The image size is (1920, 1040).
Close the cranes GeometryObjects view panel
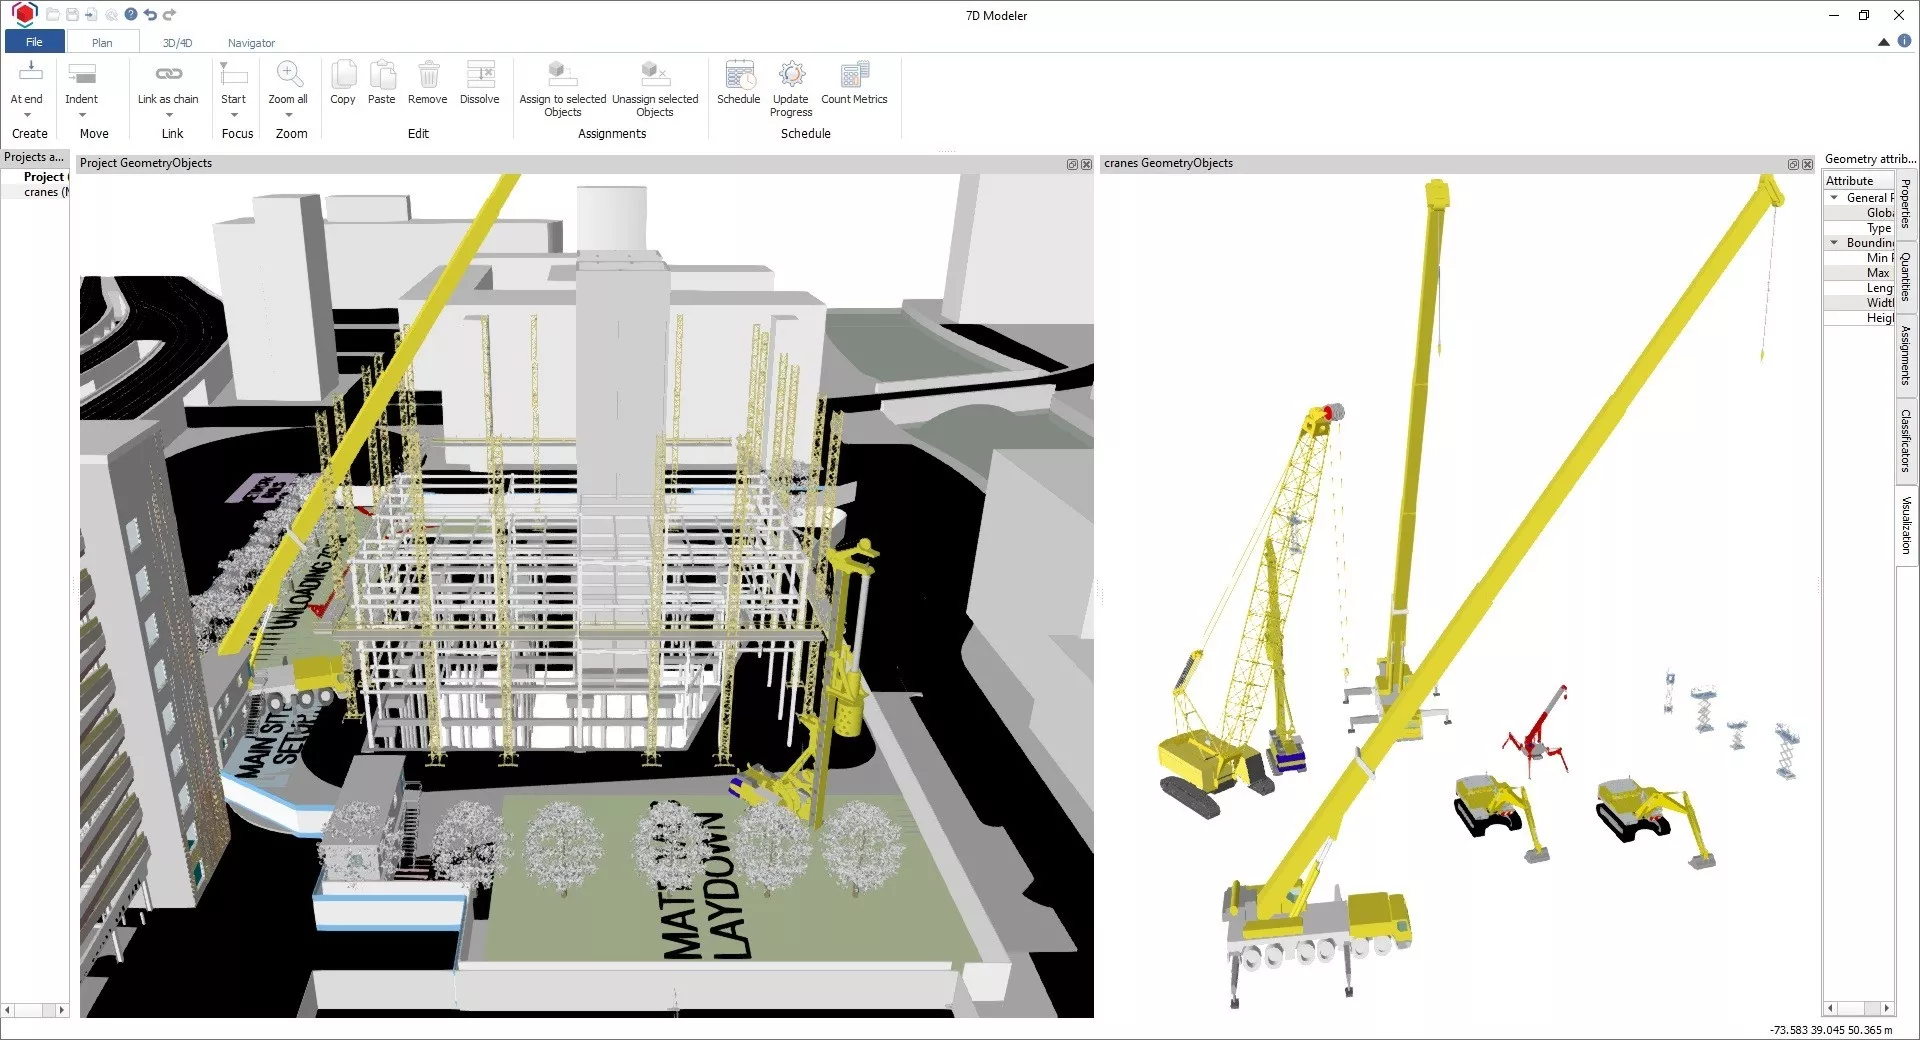click(x=1807, y=164)
